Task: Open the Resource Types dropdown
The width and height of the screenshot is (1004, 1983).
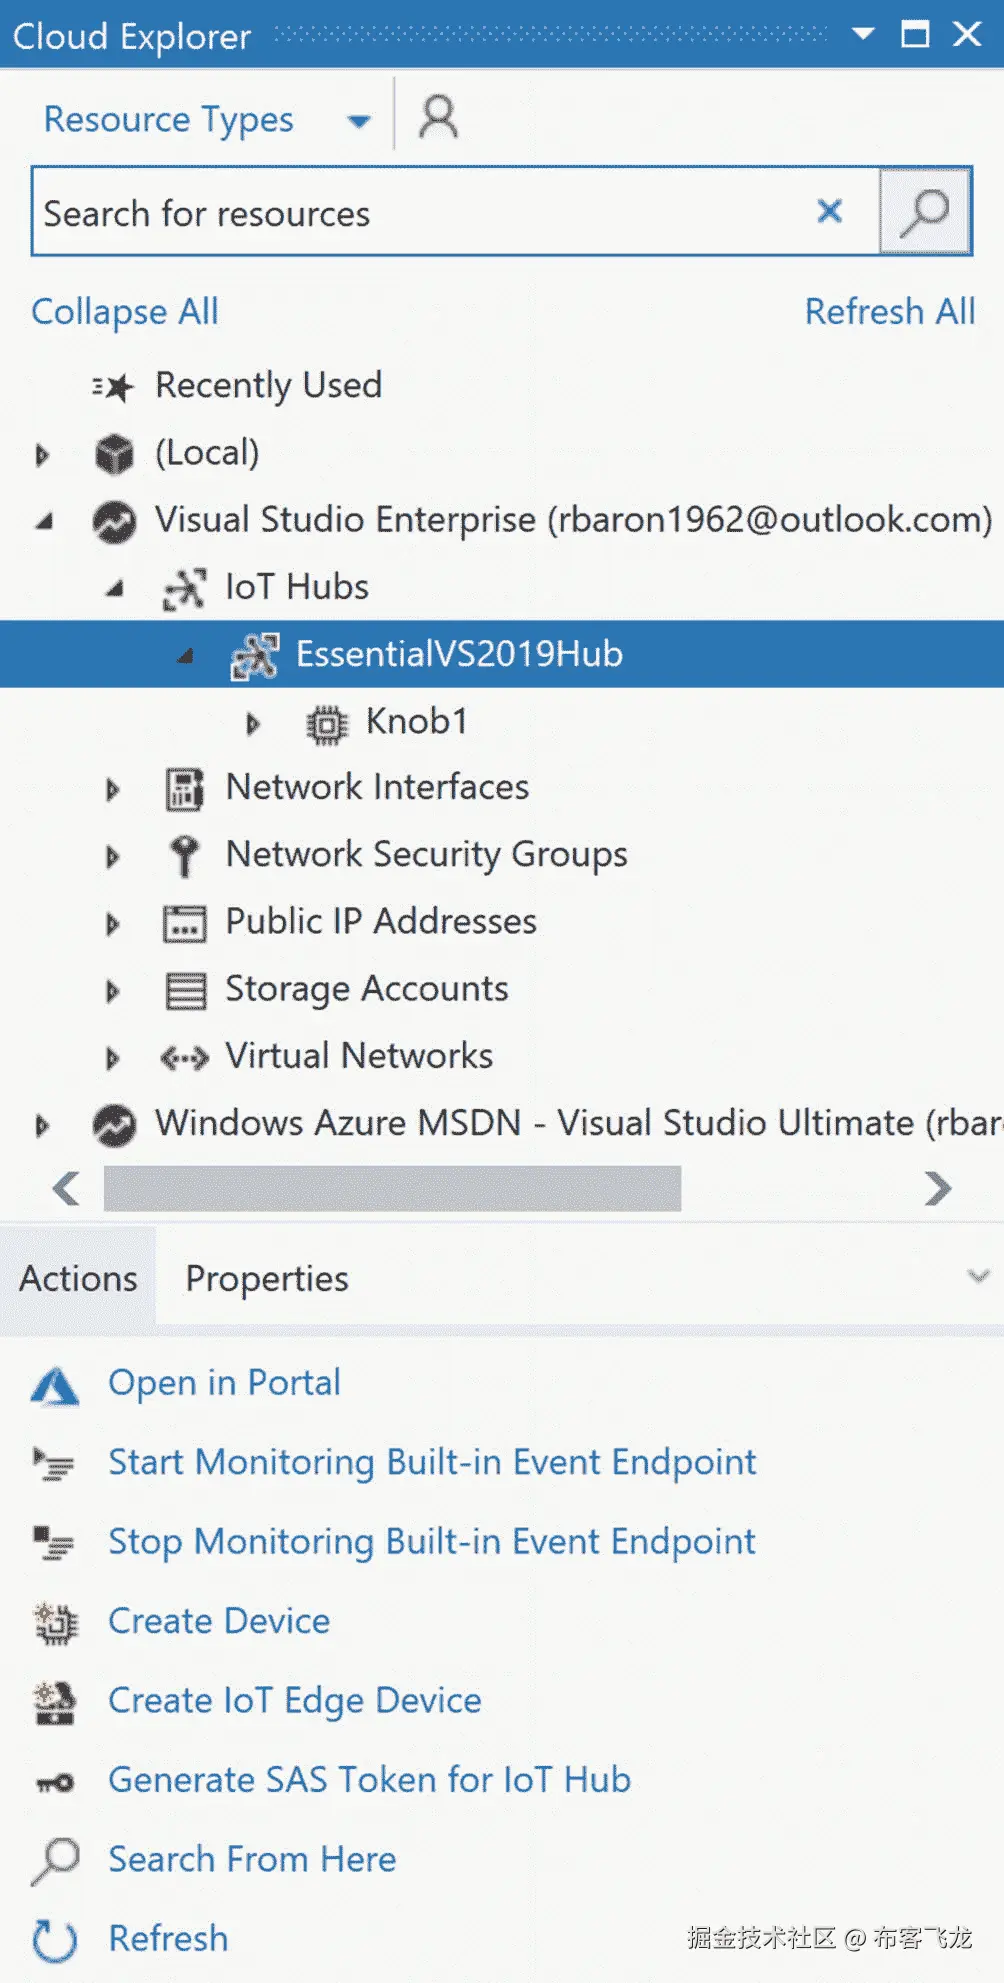Action: tap(358, 122)
